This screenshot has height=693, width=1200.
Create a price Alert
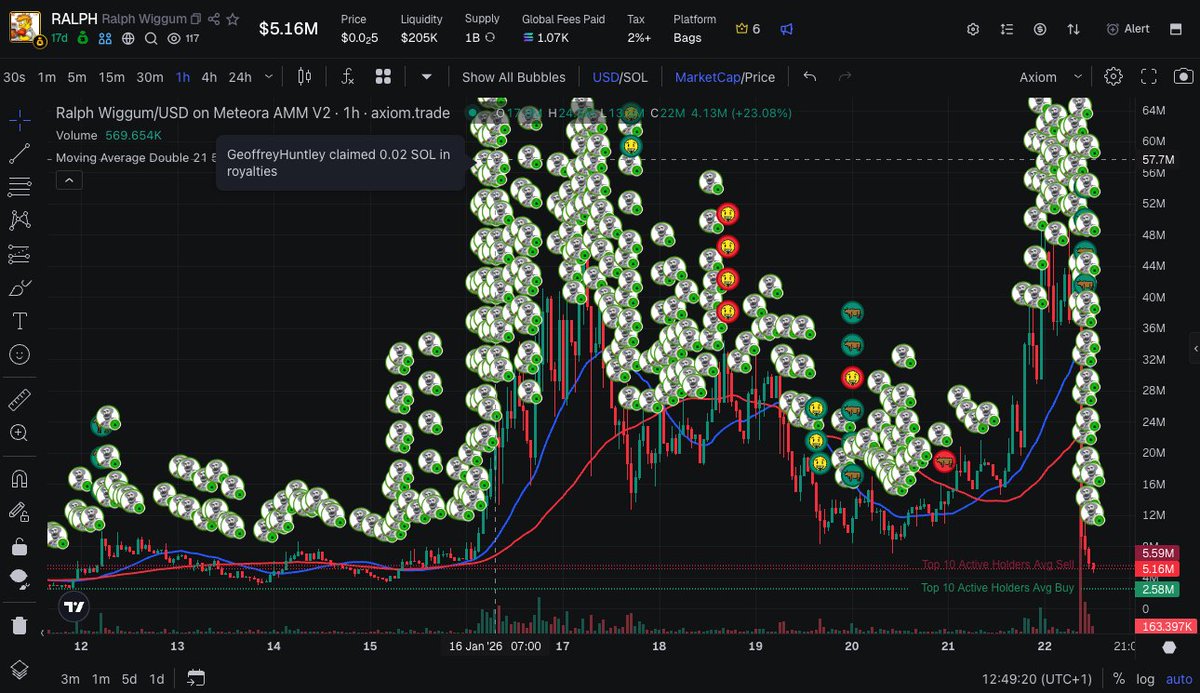(x=1128, y=29)
